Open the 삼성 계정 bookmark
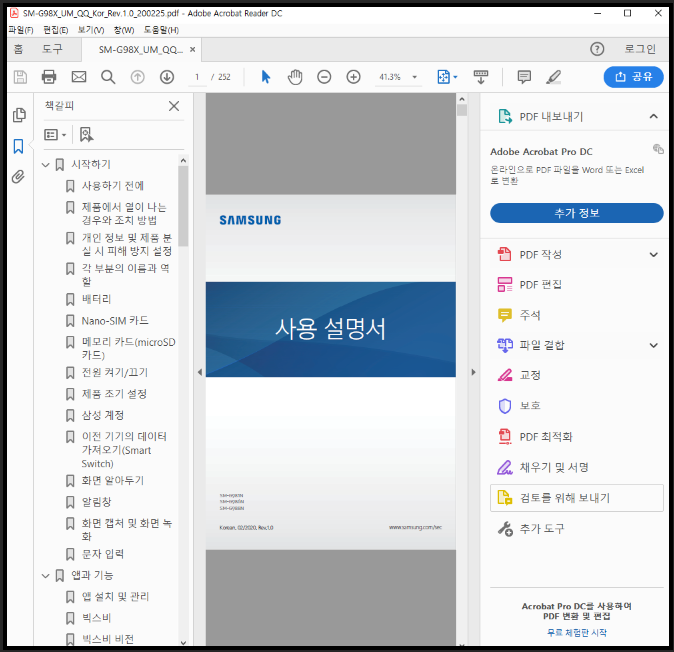Screen dimensions: 674x652 [103, 415]
